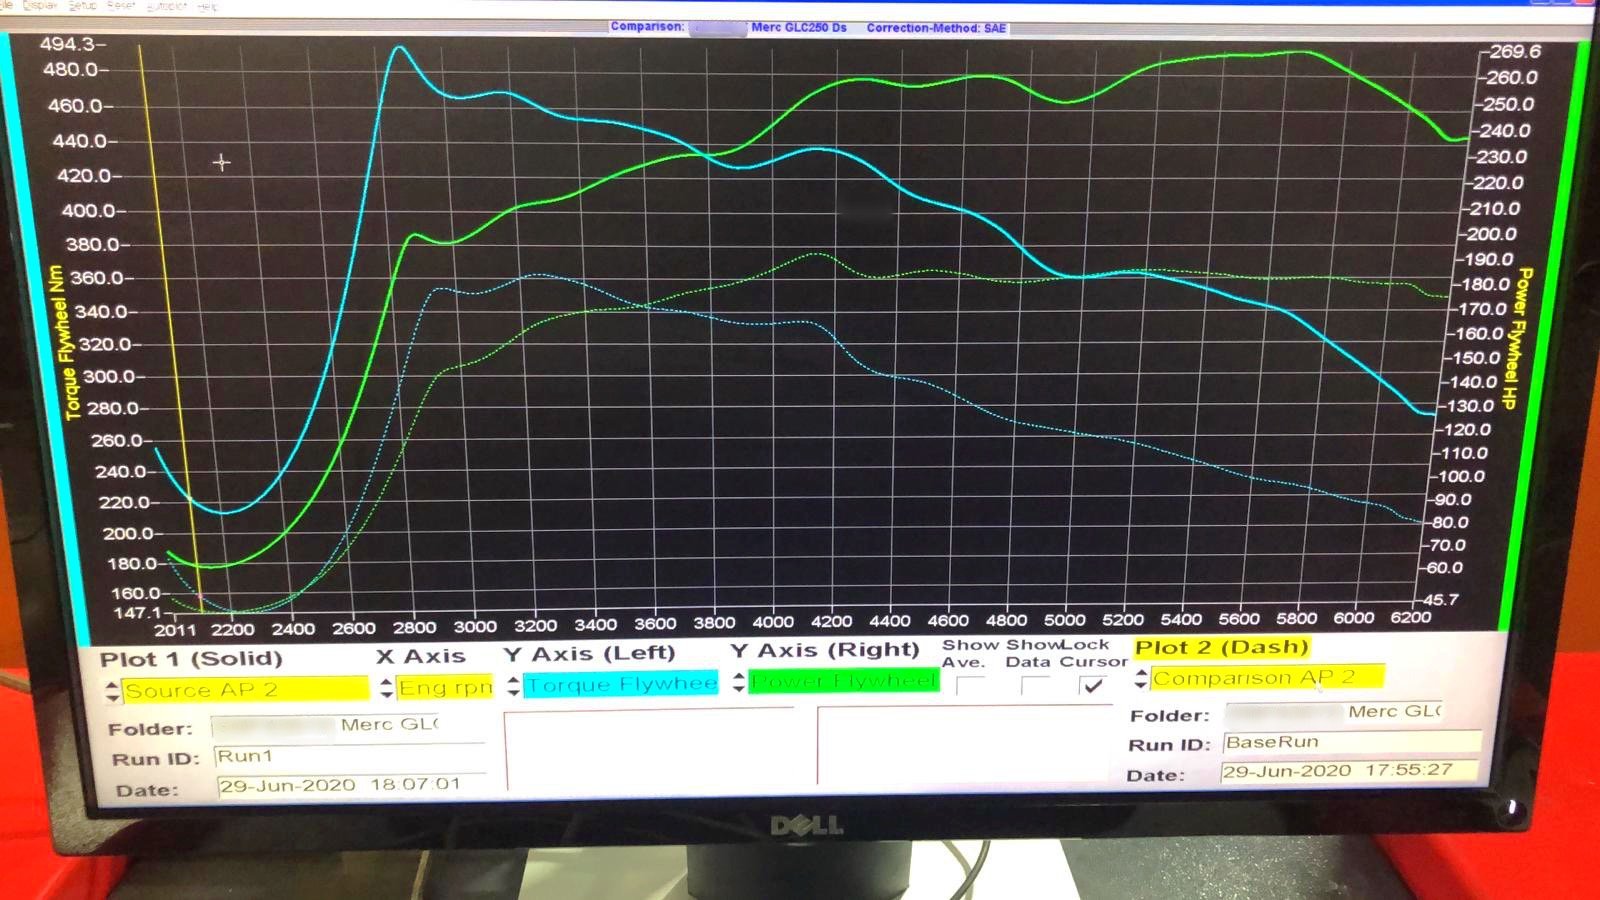Click the 45.7 minimum power axis value
Image resolution: width=1600 pixels, height=900 pixels.
coord(1441,599)
